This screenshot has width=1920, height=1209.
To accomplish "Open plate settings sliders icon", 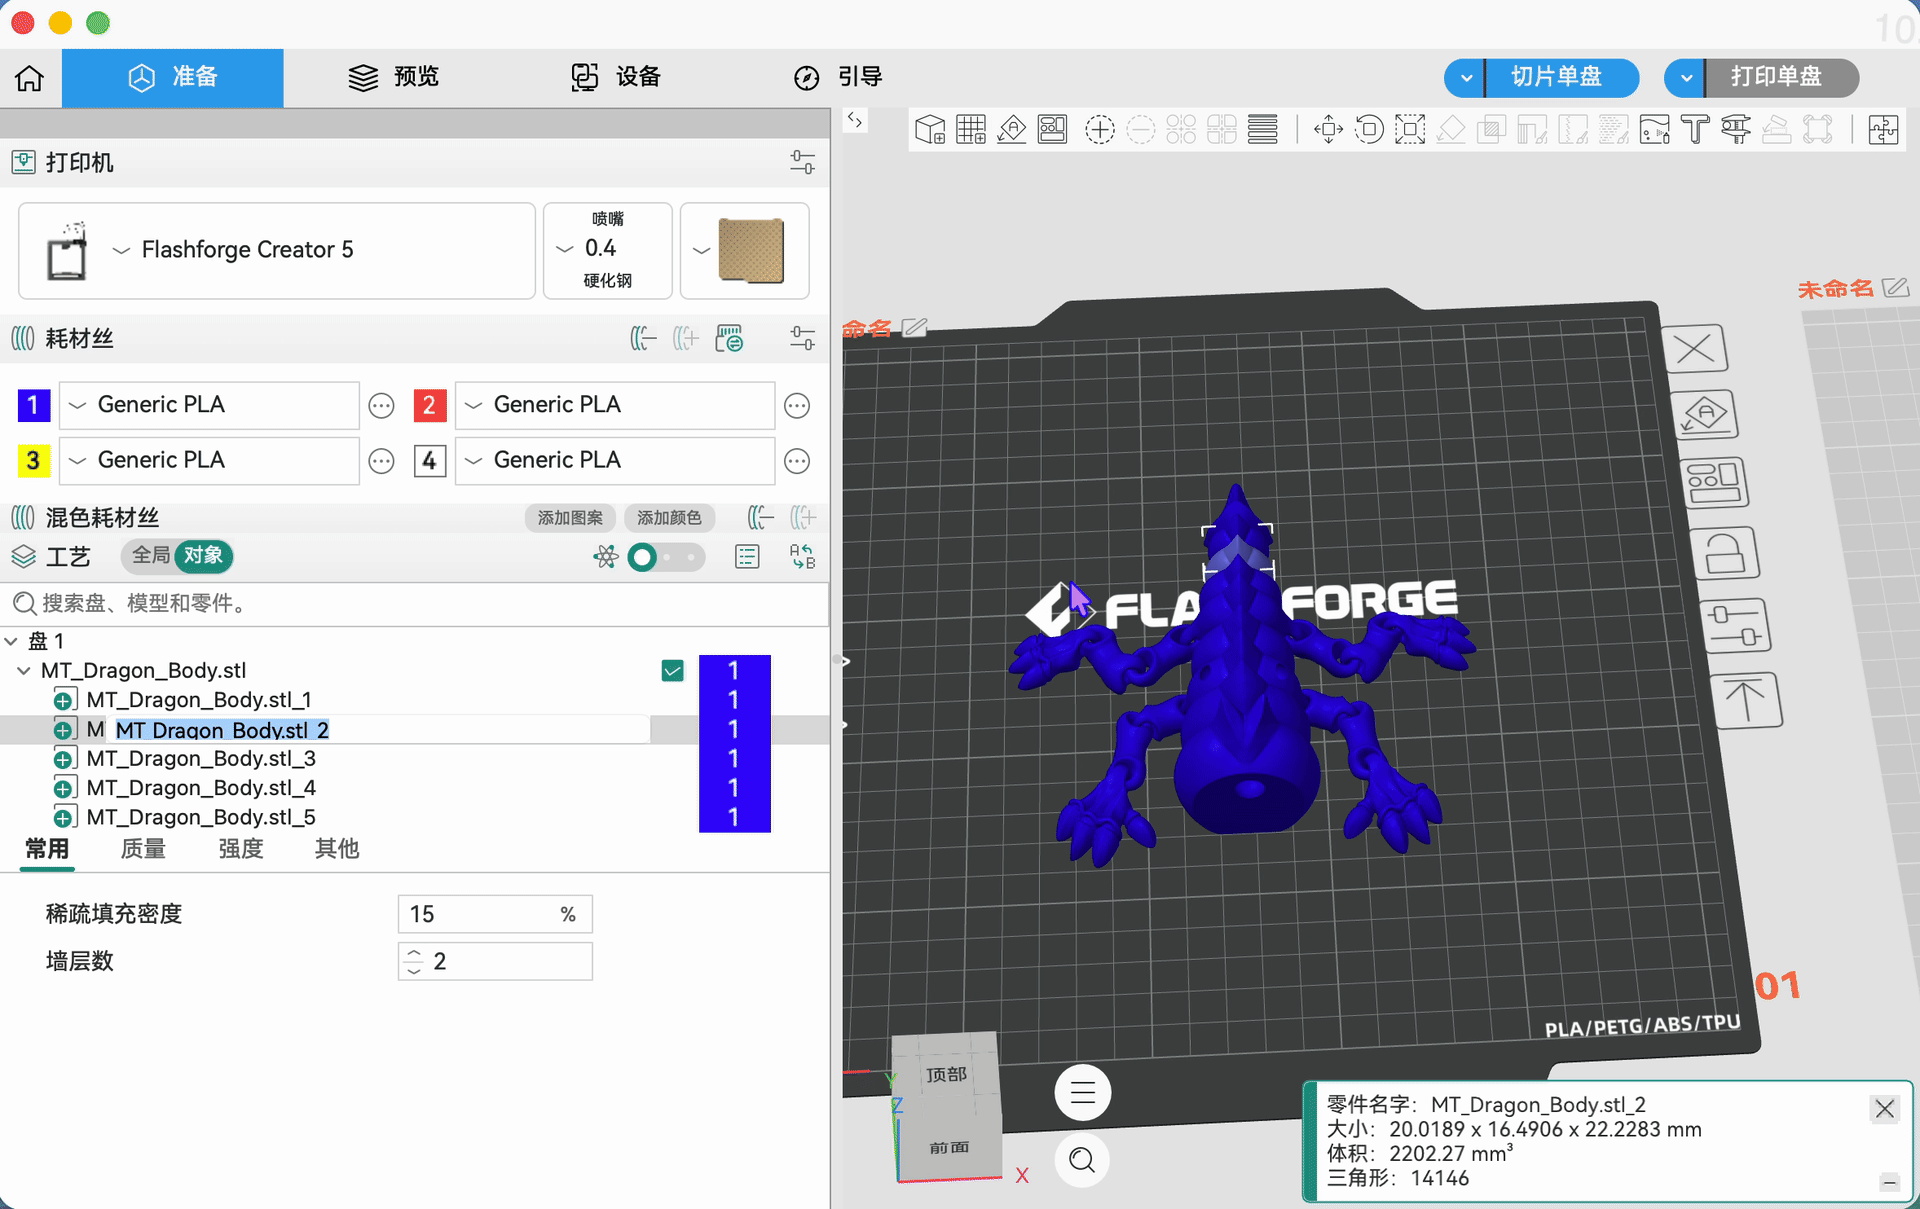I will click(x=1735, y=625).
